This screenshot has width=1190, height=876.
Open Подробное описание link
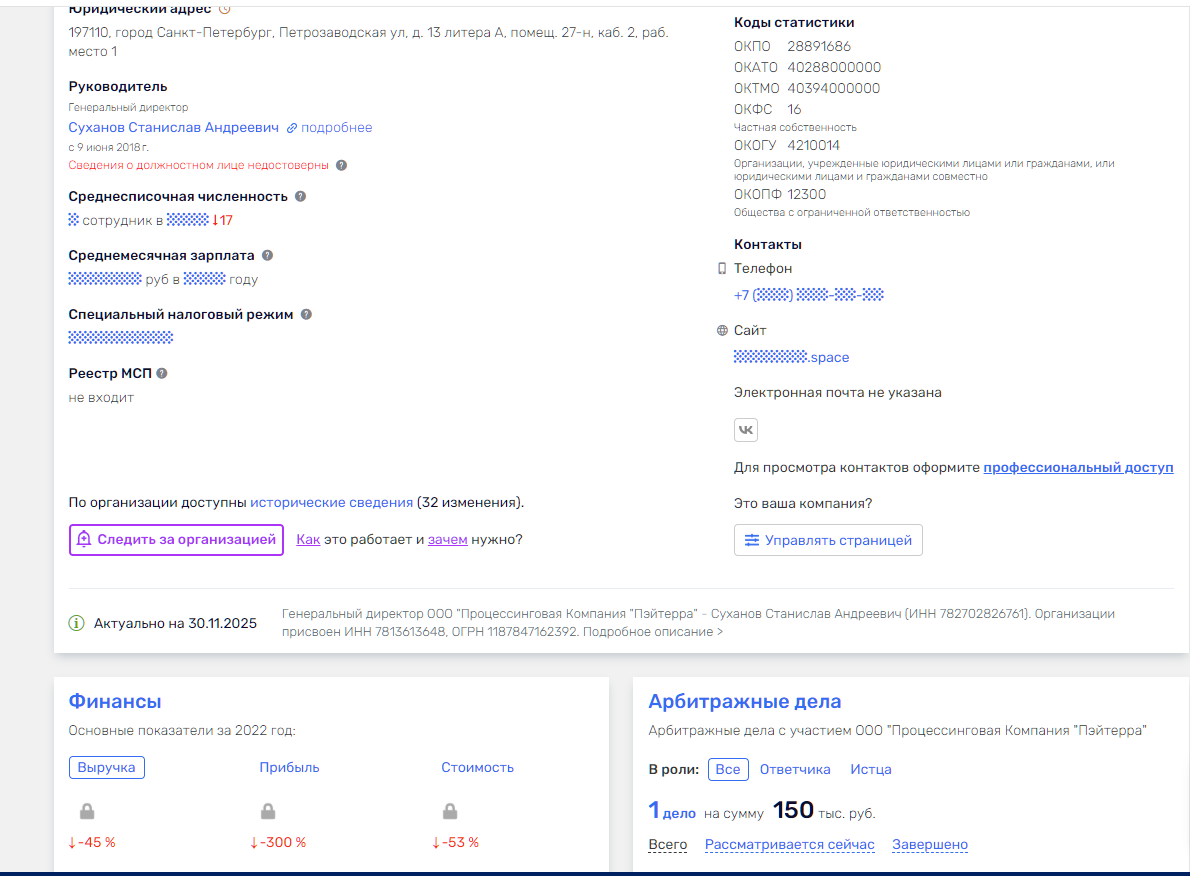tap(653, 632)
